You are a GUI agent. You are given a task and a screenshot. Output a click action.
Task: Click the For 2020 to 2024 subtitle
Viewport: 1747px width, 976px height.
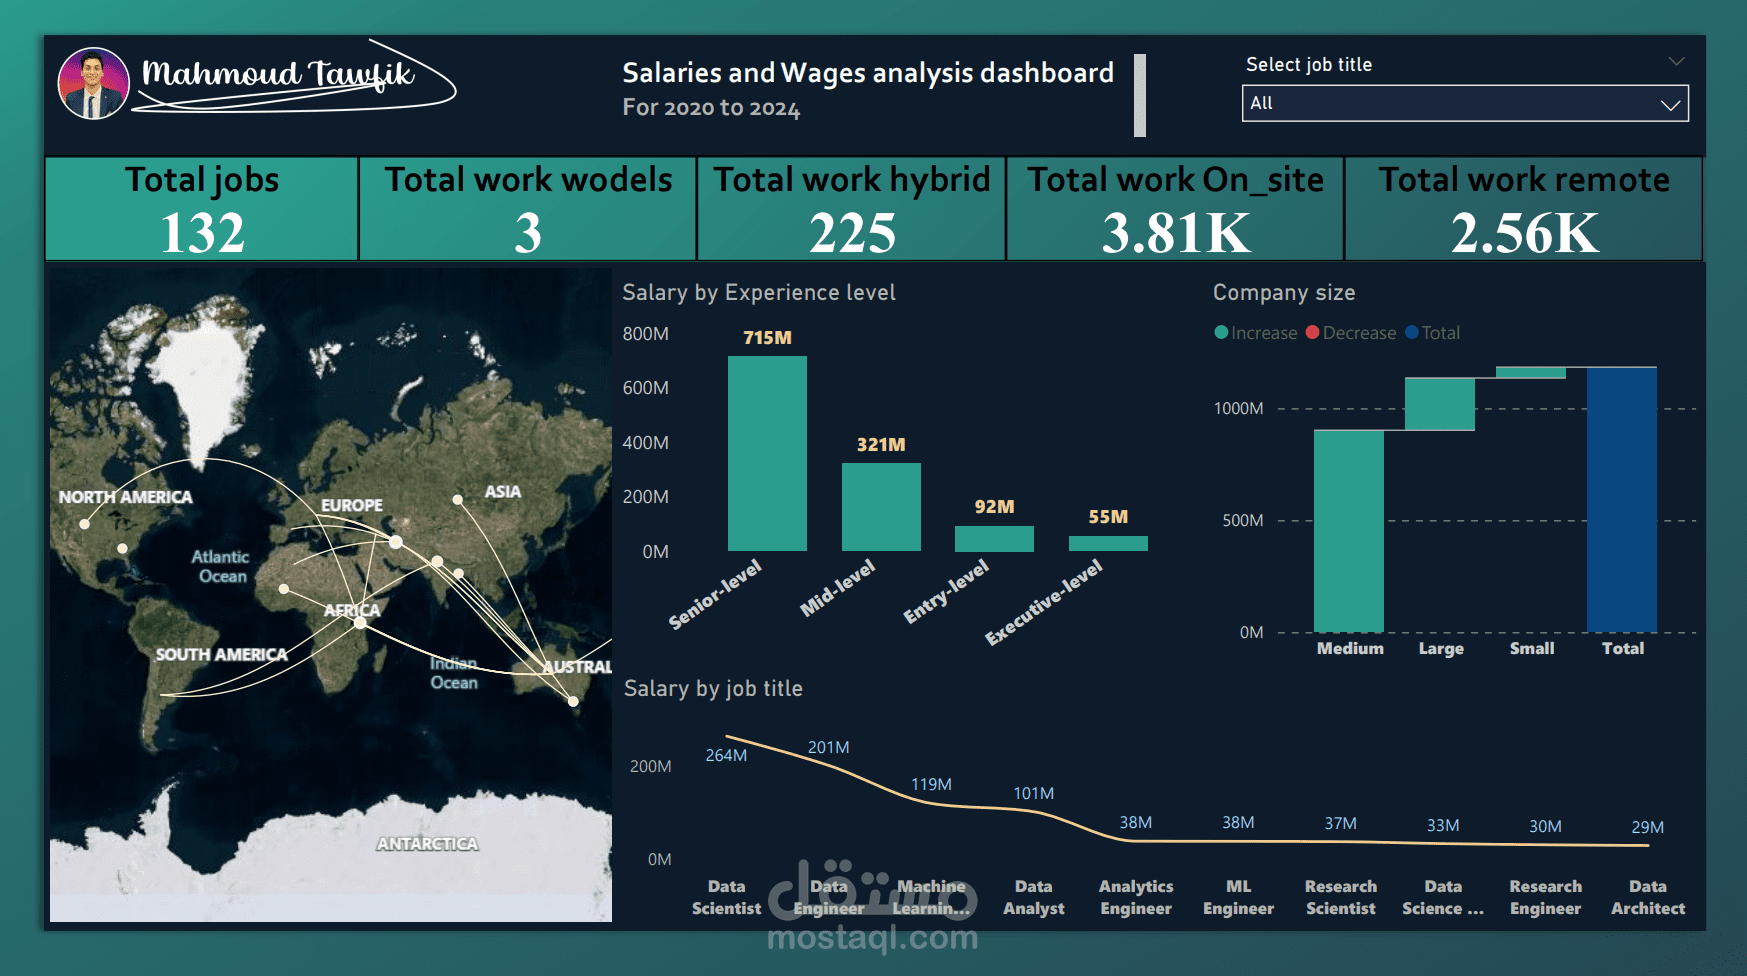[x=711, y=107]
